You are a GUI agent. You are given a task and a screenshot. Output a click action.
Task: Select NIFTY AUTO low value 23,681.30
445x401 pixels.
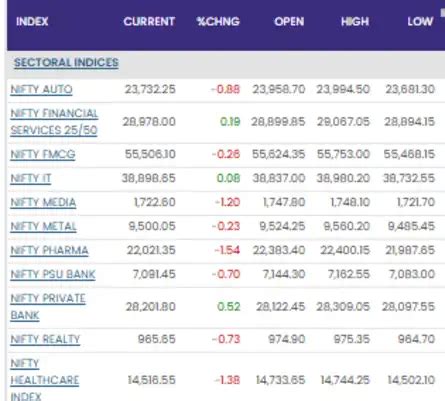(410, 89)
